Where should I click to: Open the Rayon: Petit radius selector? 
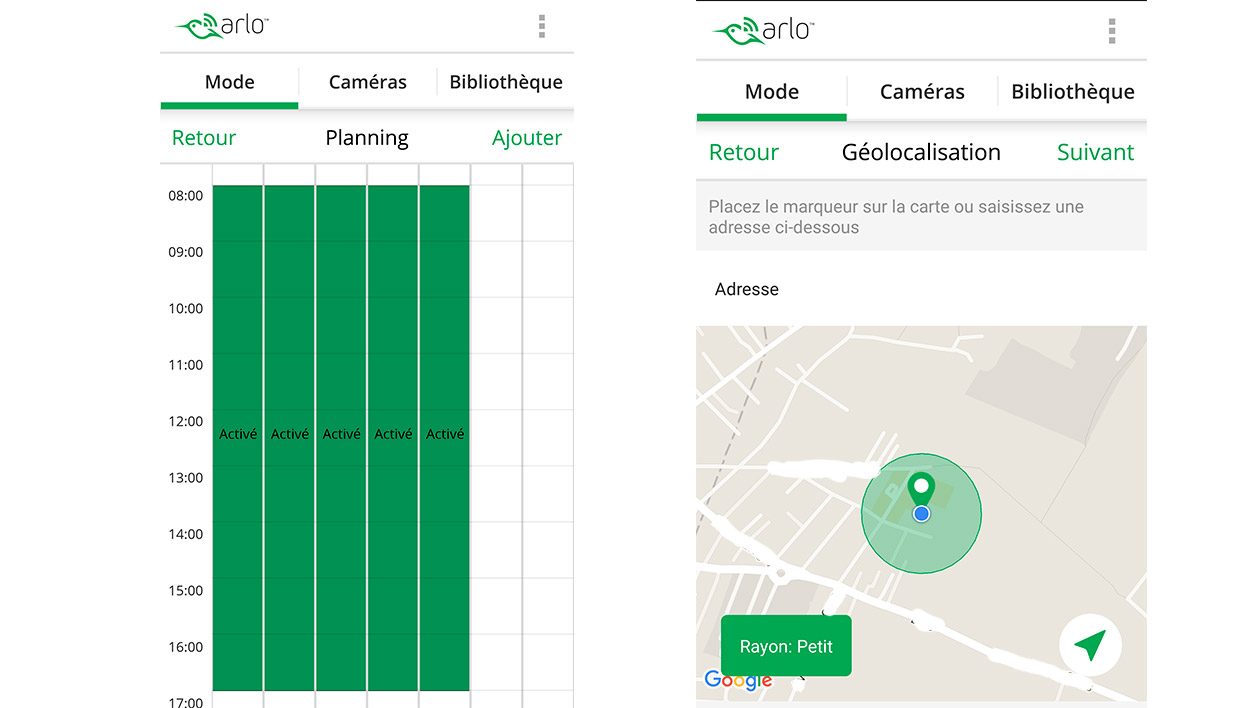pos(786,646)
